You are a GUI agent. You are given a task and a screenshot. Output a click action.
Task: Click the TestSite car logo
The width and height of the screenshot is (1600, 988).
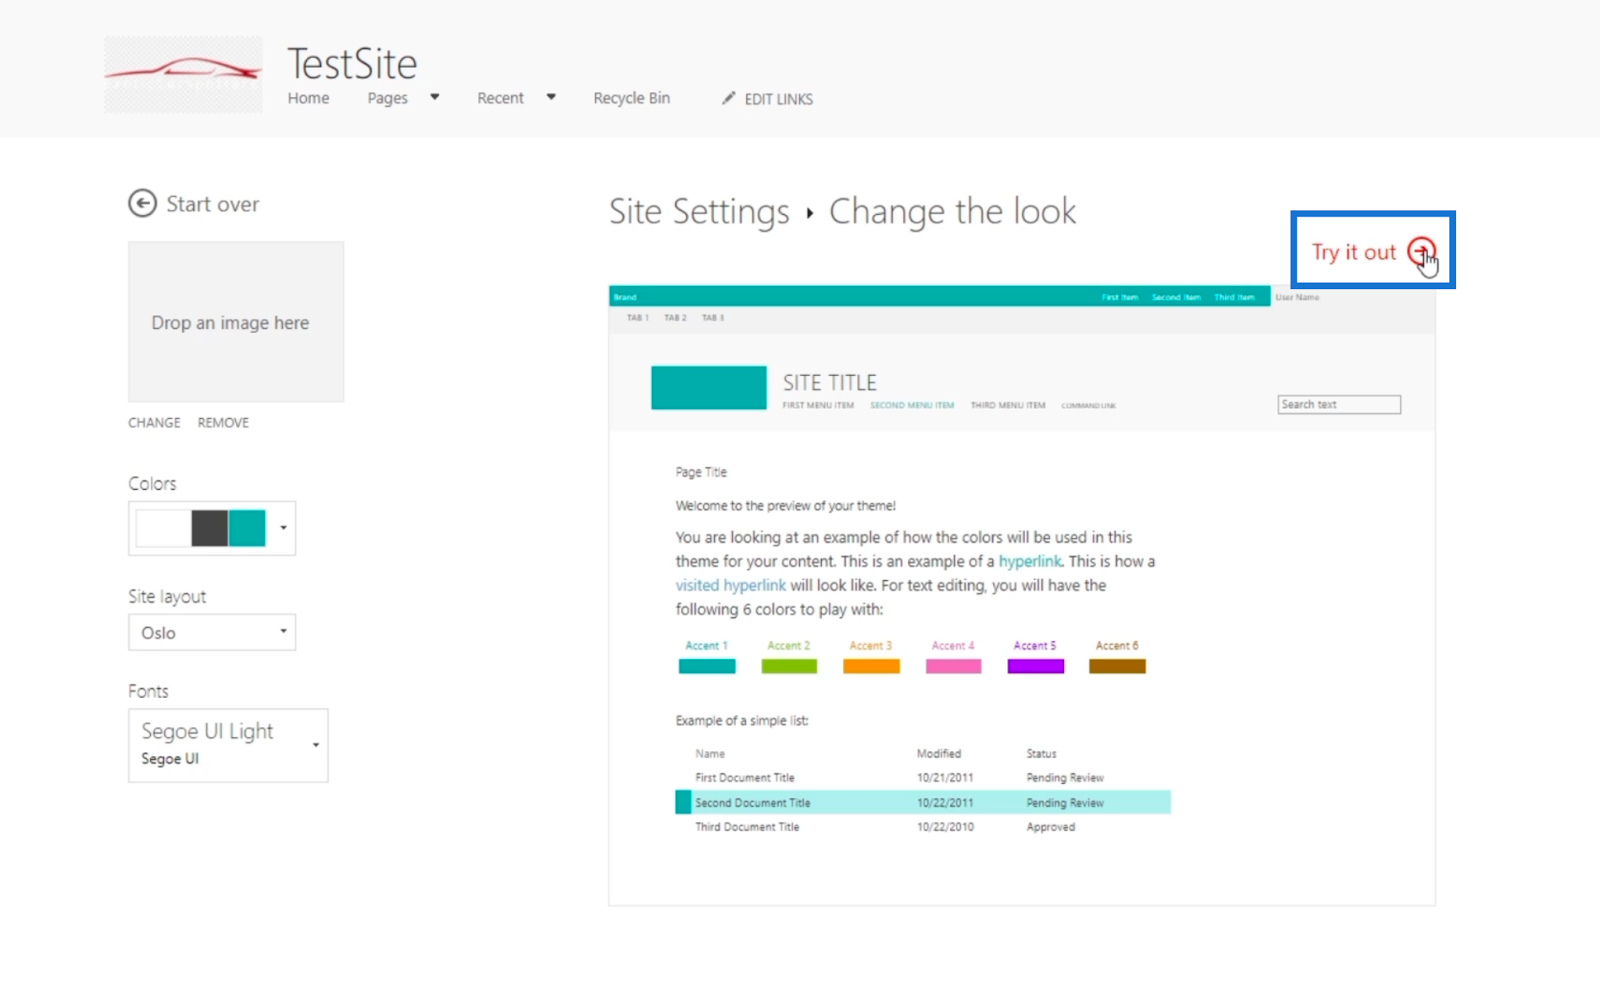point(183,74)
